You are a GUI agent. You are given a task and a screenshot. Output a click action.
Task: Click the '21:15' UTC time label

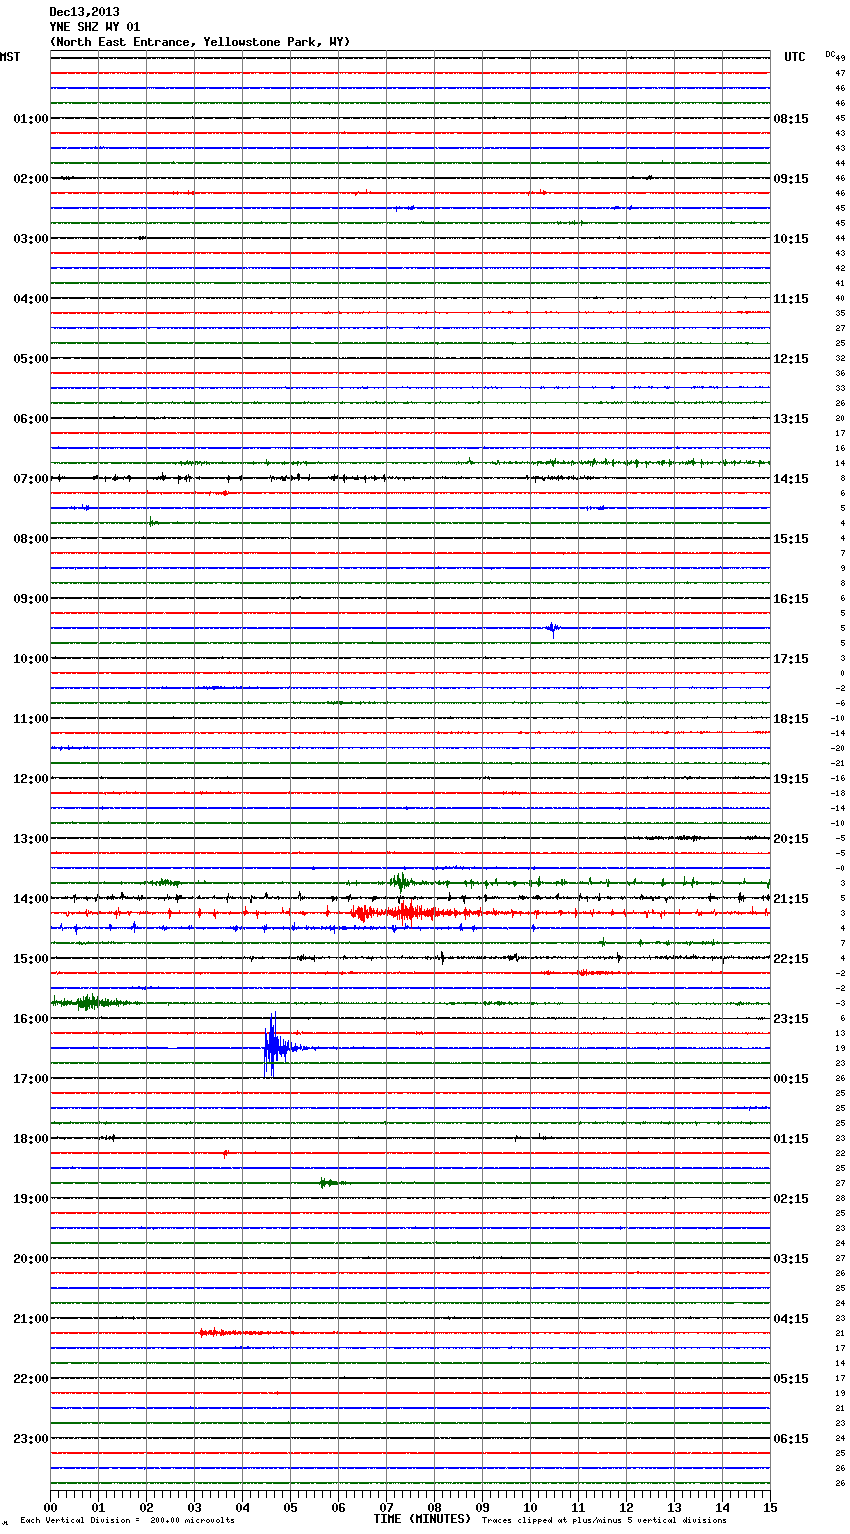pyautogui.click(x=791, y=899)
